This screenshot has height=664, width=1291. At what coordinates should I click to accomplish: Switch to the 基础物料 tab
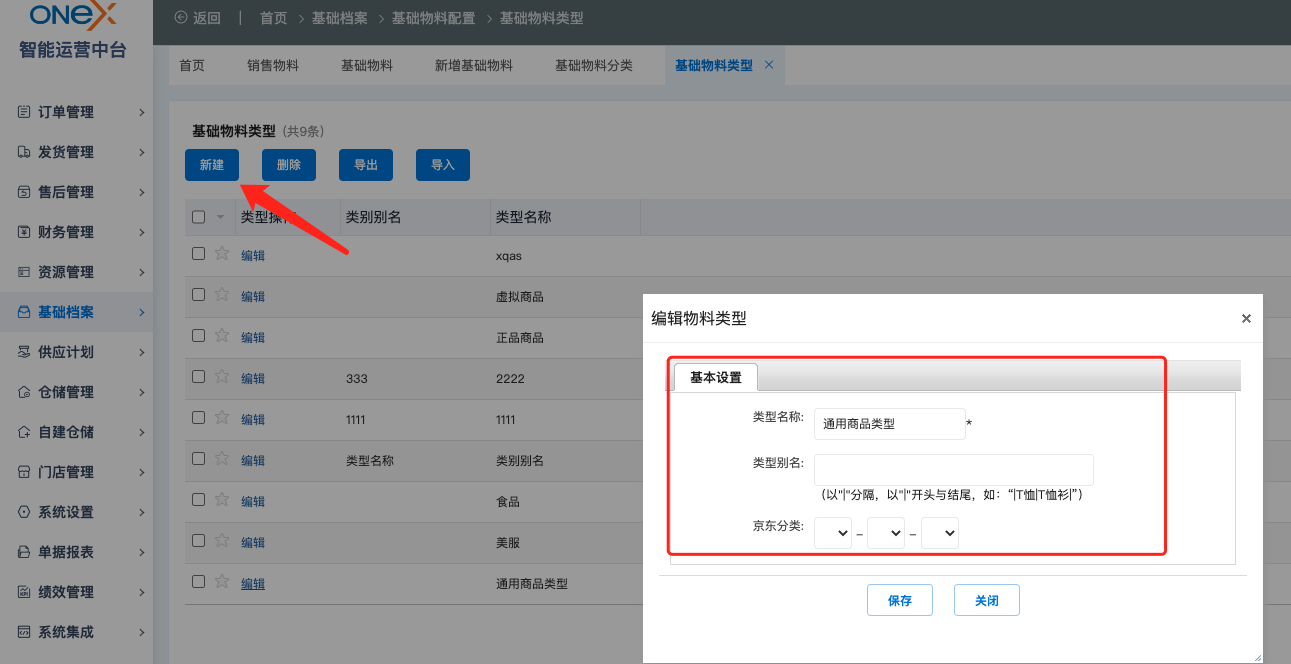367,65
